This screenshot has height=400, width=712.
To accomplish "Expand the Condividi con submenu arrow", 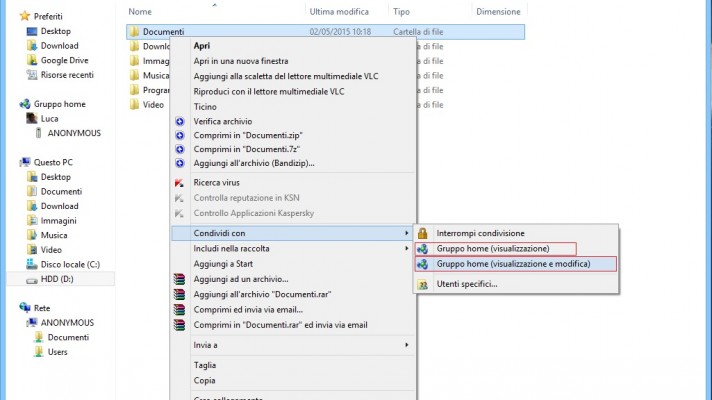I will [406, 233].
